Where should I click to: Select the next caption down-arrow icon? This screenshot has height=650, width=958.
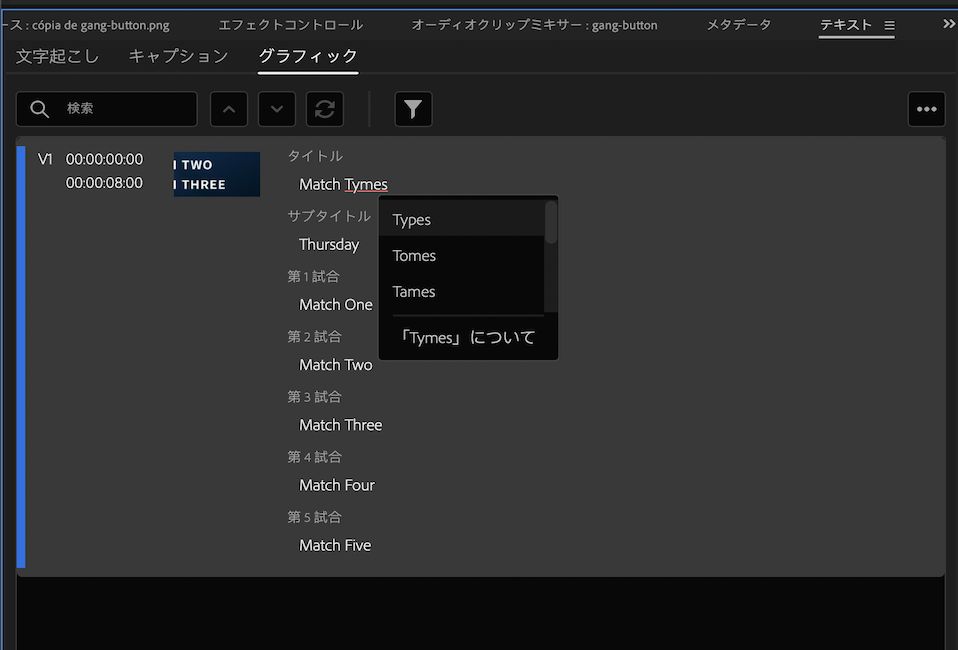tap(276, 109)
